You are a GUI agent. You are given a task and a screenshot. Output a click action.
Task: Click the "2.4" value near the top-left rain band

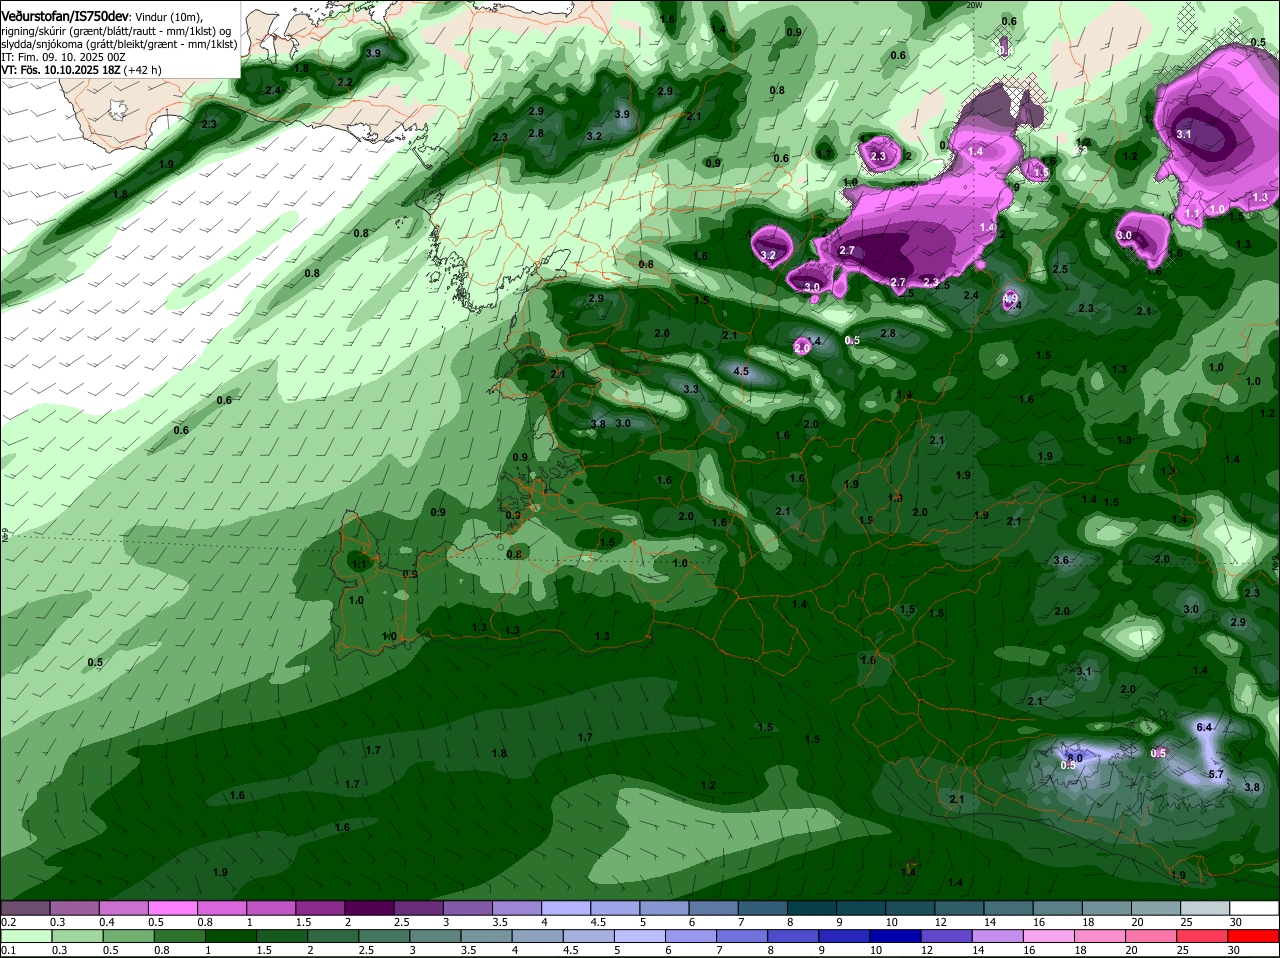[x=273, y=90]
